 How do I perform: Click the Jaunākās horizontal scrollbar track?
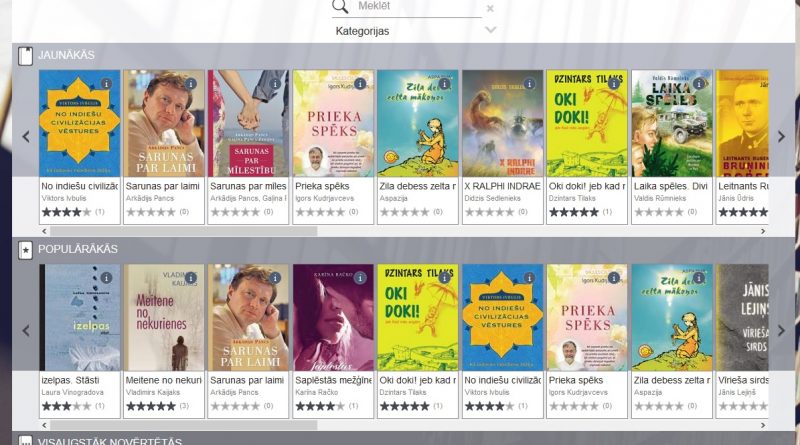pos(403,231)
